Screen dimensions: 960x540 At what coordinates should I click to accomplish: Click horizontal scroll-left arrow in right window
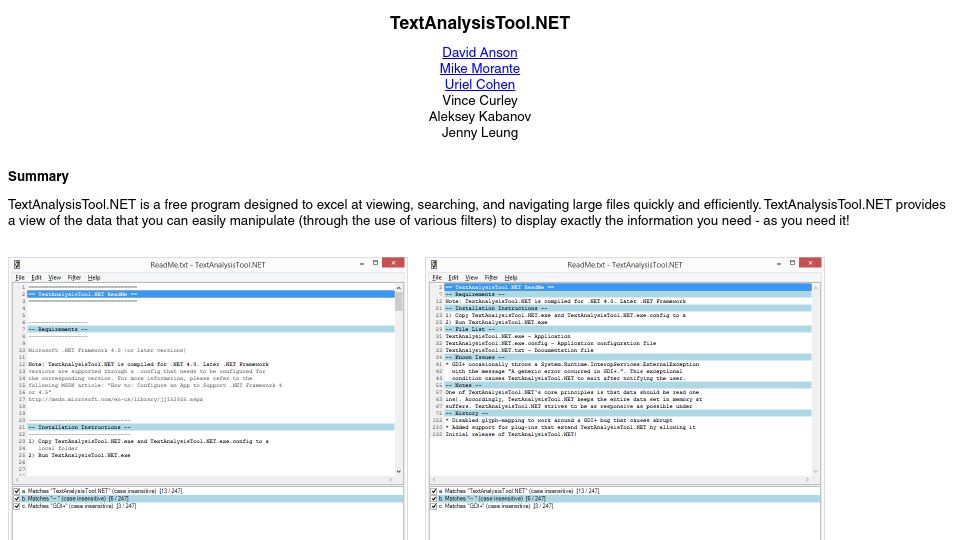click(x=434, y=479)
